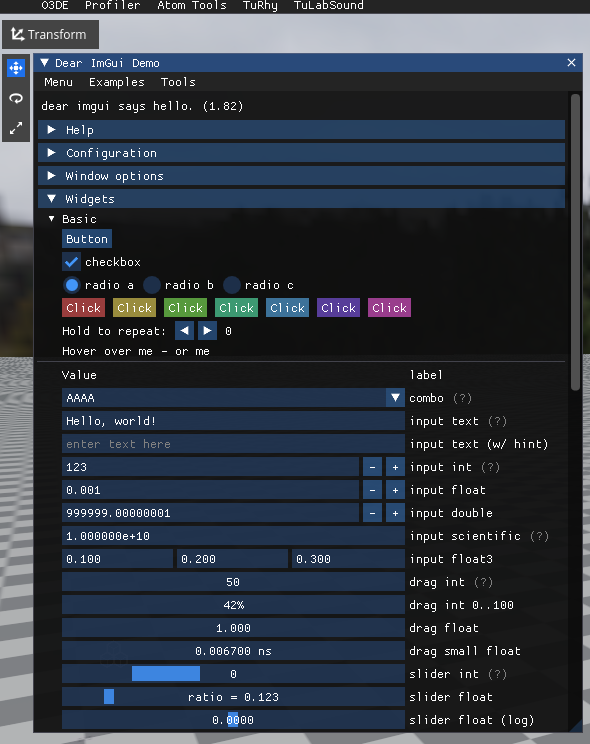The image size is (590, 744).
Task: Click the combo help (?) marker
Action: 462,398
